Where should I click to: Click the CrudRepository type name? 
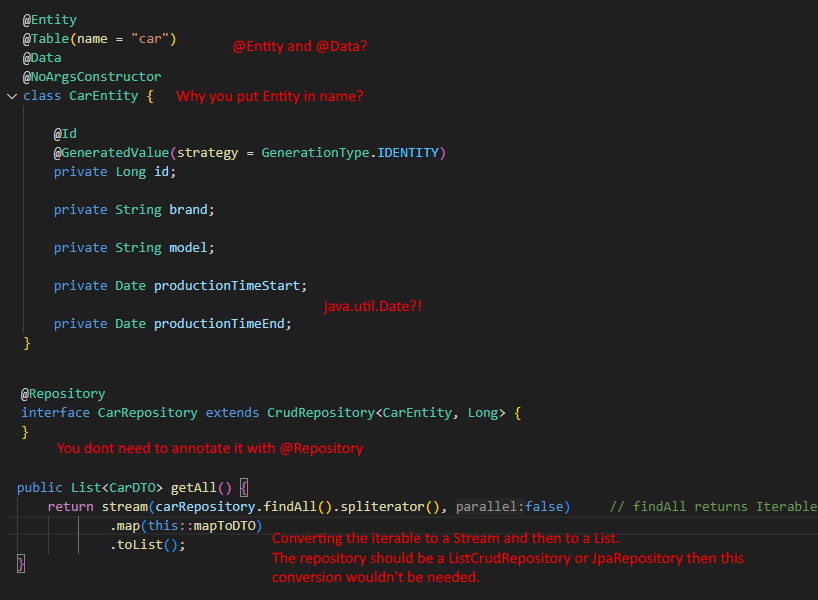(x=321, y=413)
